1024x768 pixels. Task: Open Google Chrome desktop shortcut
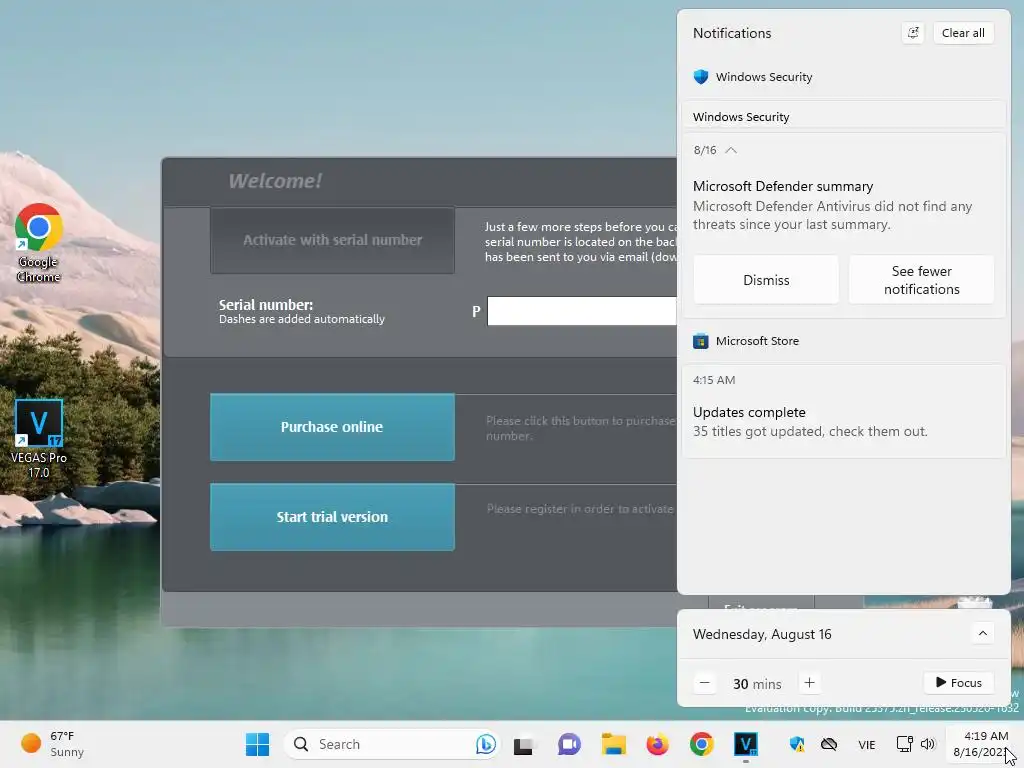click(x=39, y=243)
